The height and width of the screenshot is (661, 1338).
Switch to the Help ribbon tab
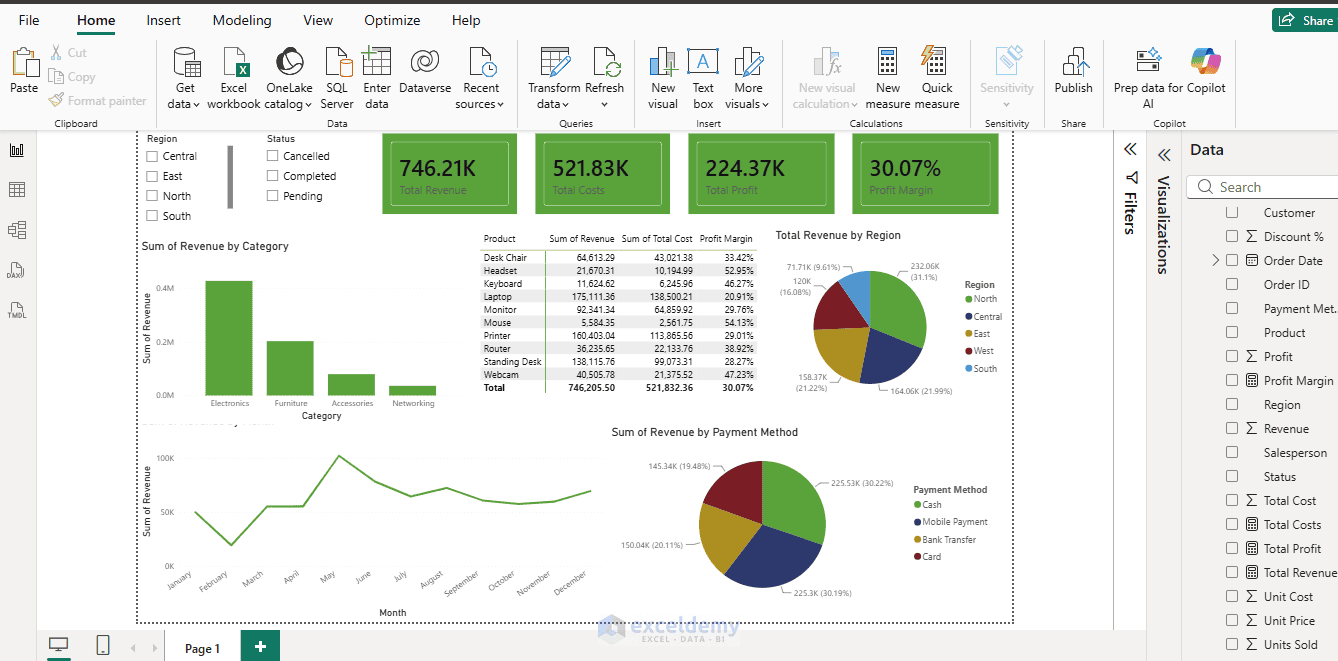[x=466, y=20]
